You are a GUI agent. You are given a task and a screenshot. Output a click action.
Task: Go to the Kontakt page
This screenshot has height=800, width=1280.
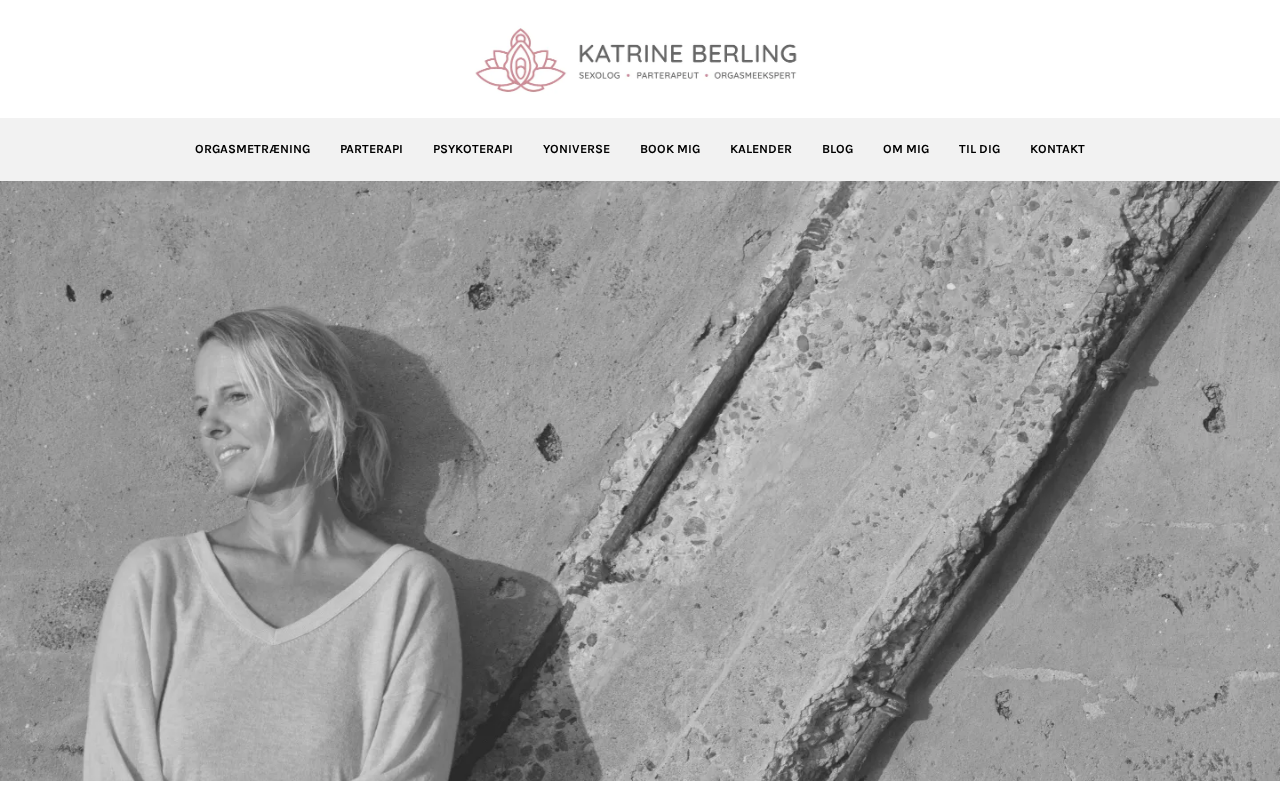[1057, 149]
